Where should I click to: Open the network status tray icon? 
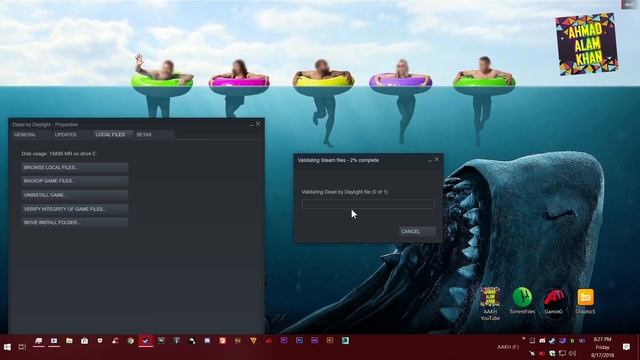tap(562, 353)
